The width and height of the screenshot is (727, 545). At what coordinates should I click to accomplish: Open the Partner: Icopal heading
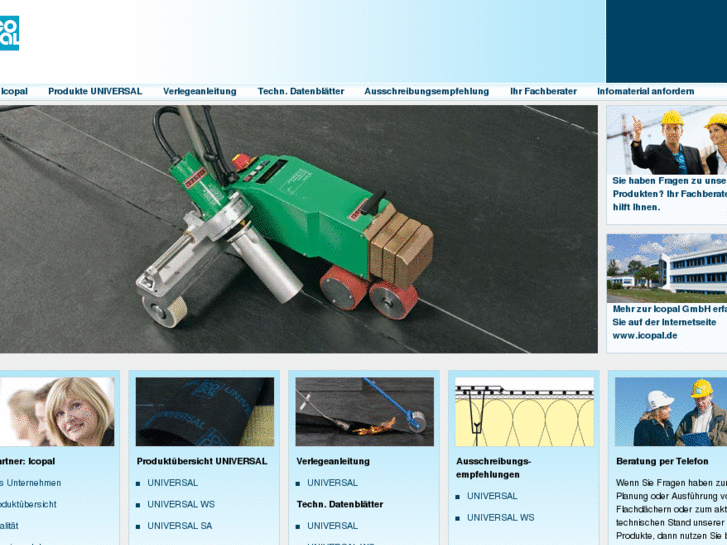click(x=27, y=461)
